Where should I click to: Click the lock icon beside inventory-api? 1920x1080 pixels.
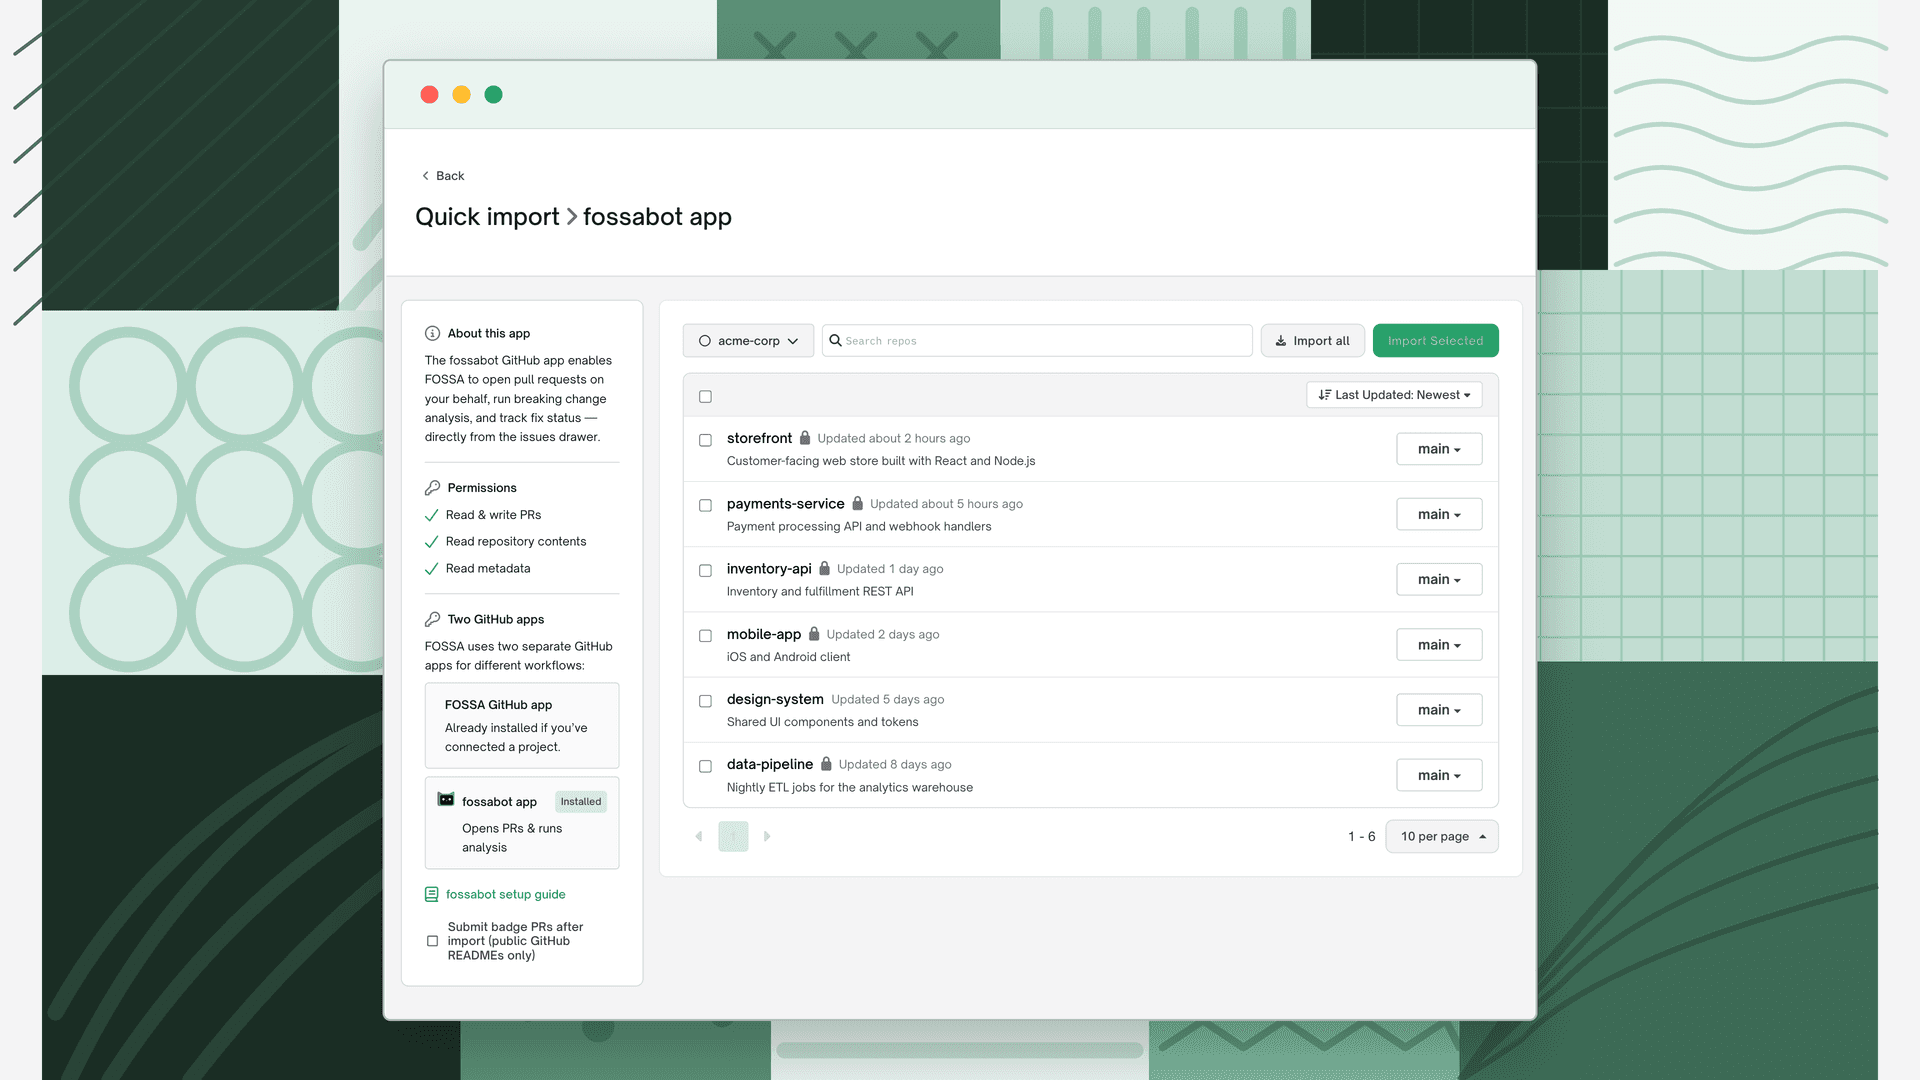tap(824, 568)
